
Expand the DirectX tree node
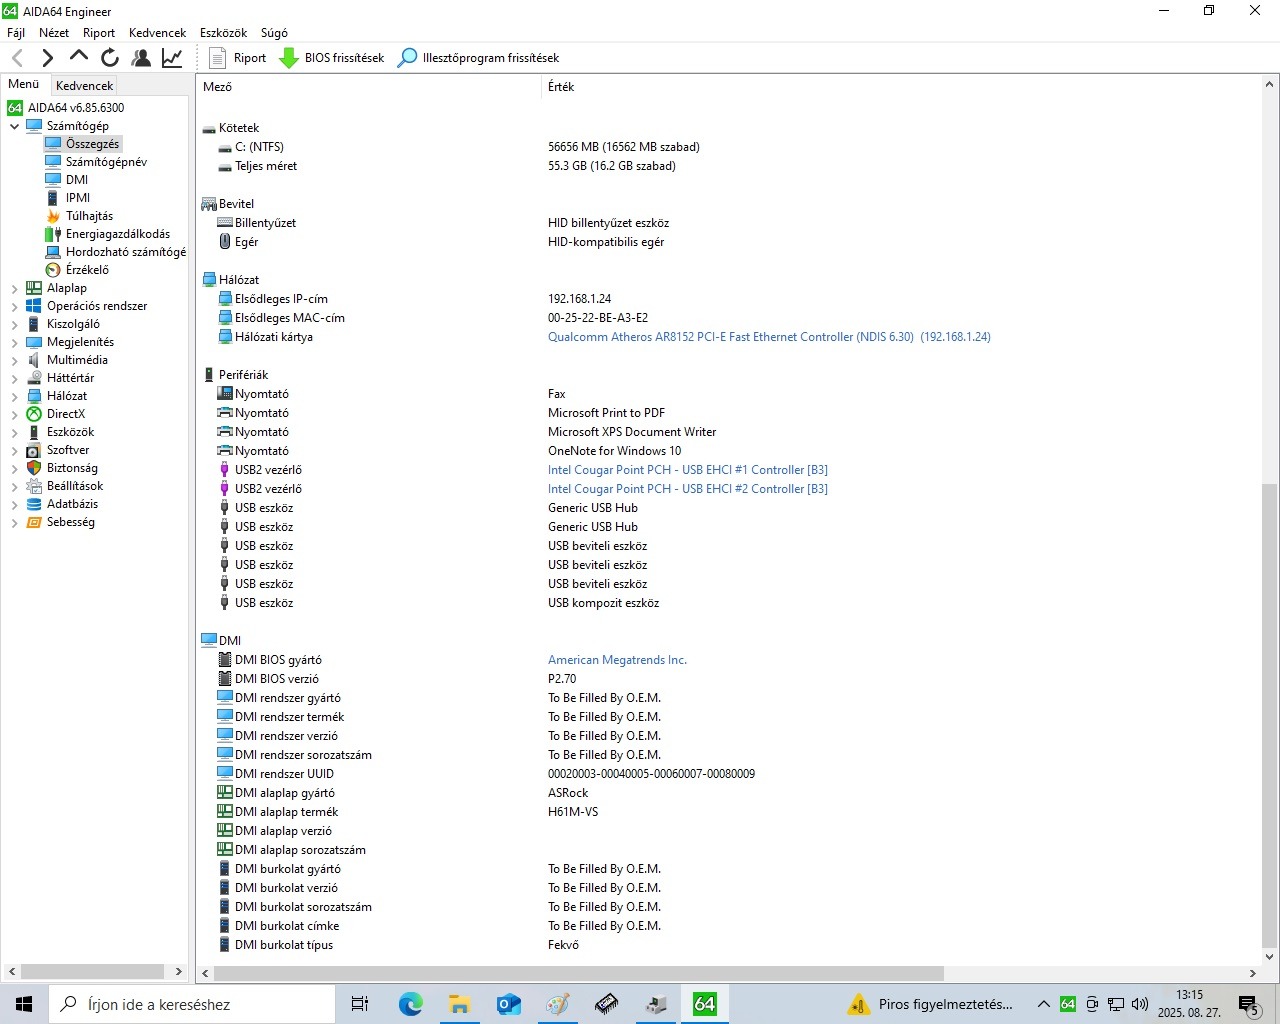[14, 414]
